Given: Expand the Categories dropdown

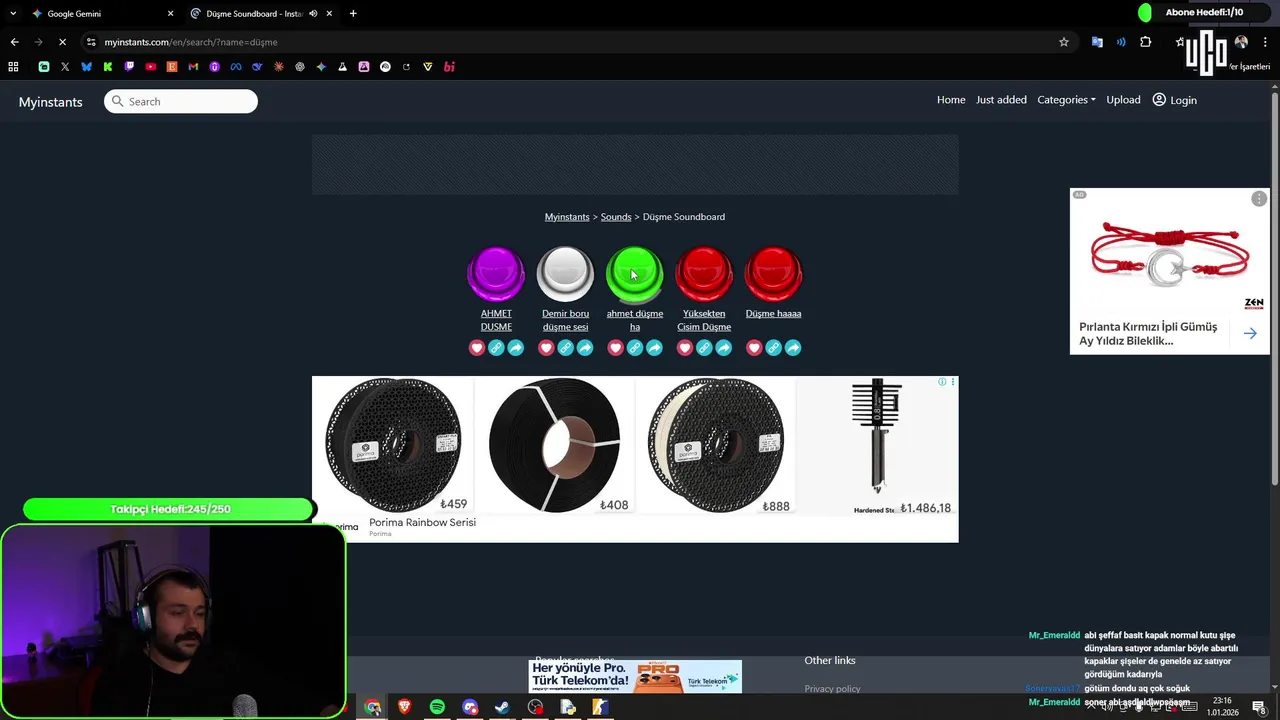Looking at the screenshot, I should click(1066, 100).
